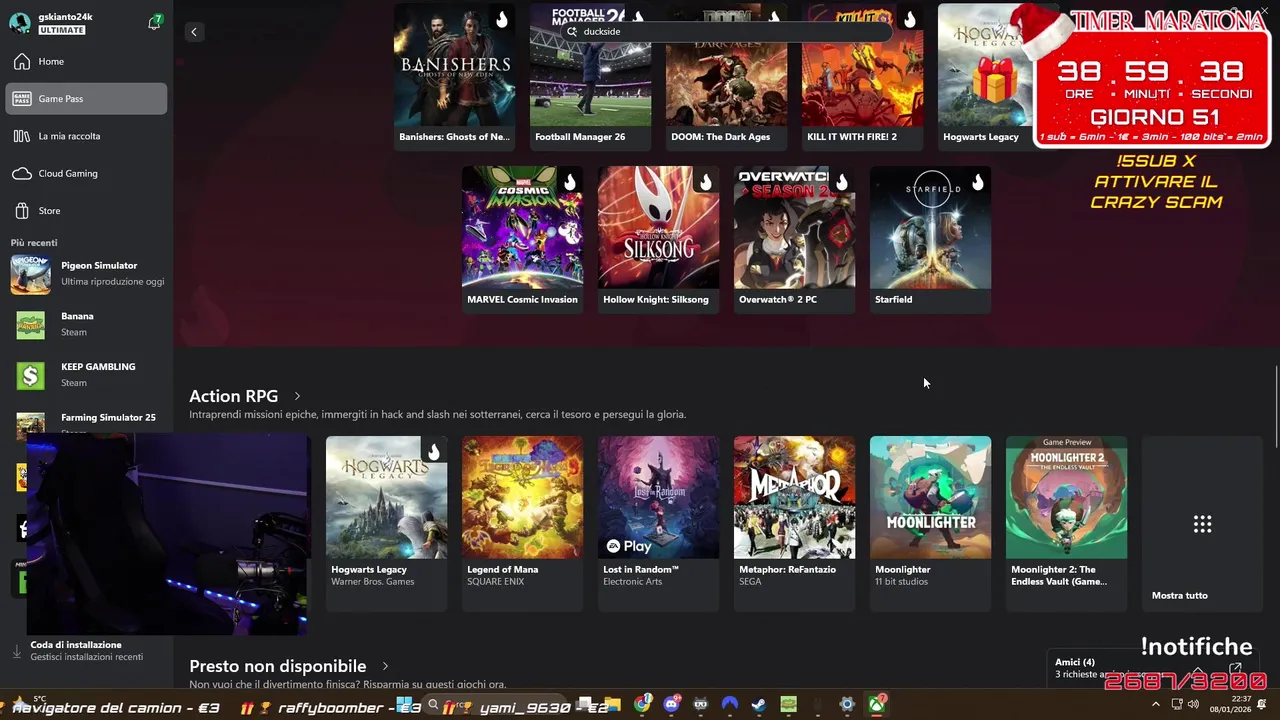1280x720 pixels.
Task: Open Moonlighter 2: The Endless Vault tile
Action: (x=1067, y=523)
